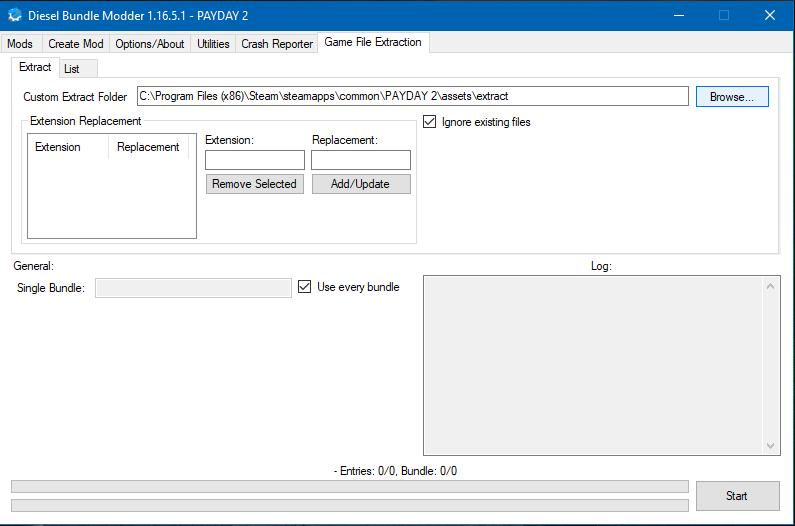Click inside the Log text area

point(593,365)
